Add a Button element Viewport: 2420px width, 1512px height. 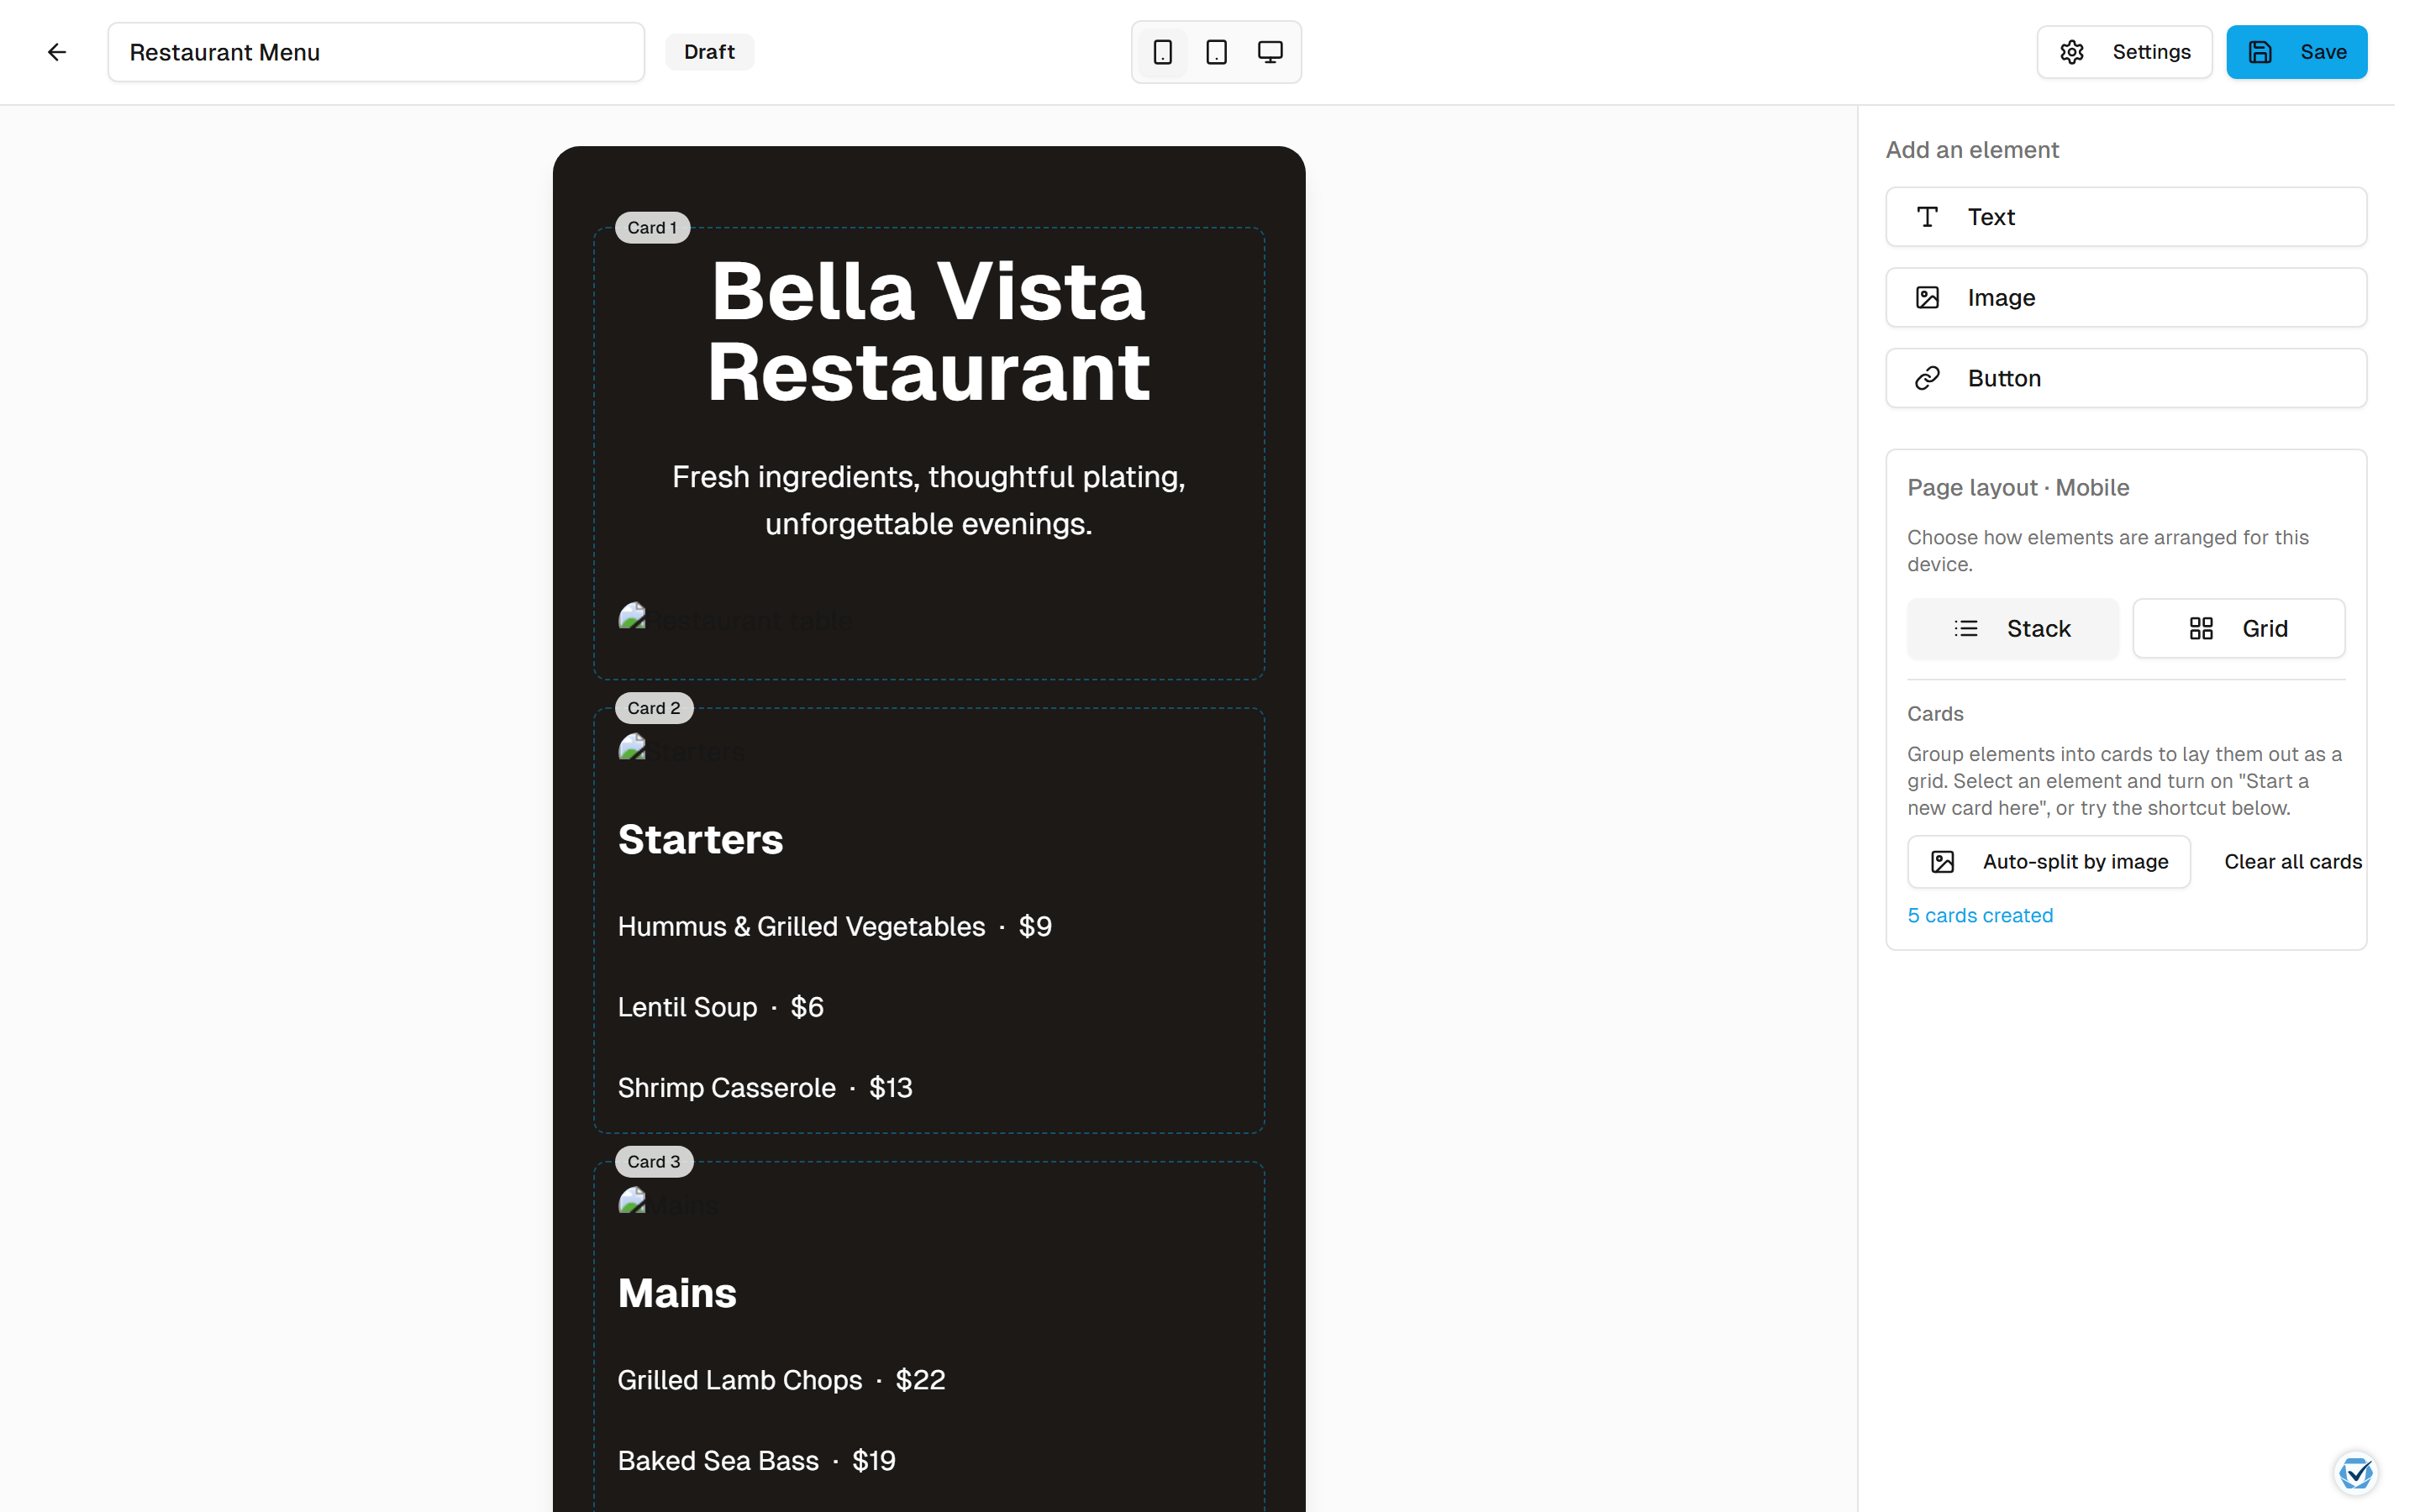tap(2126, 378)
